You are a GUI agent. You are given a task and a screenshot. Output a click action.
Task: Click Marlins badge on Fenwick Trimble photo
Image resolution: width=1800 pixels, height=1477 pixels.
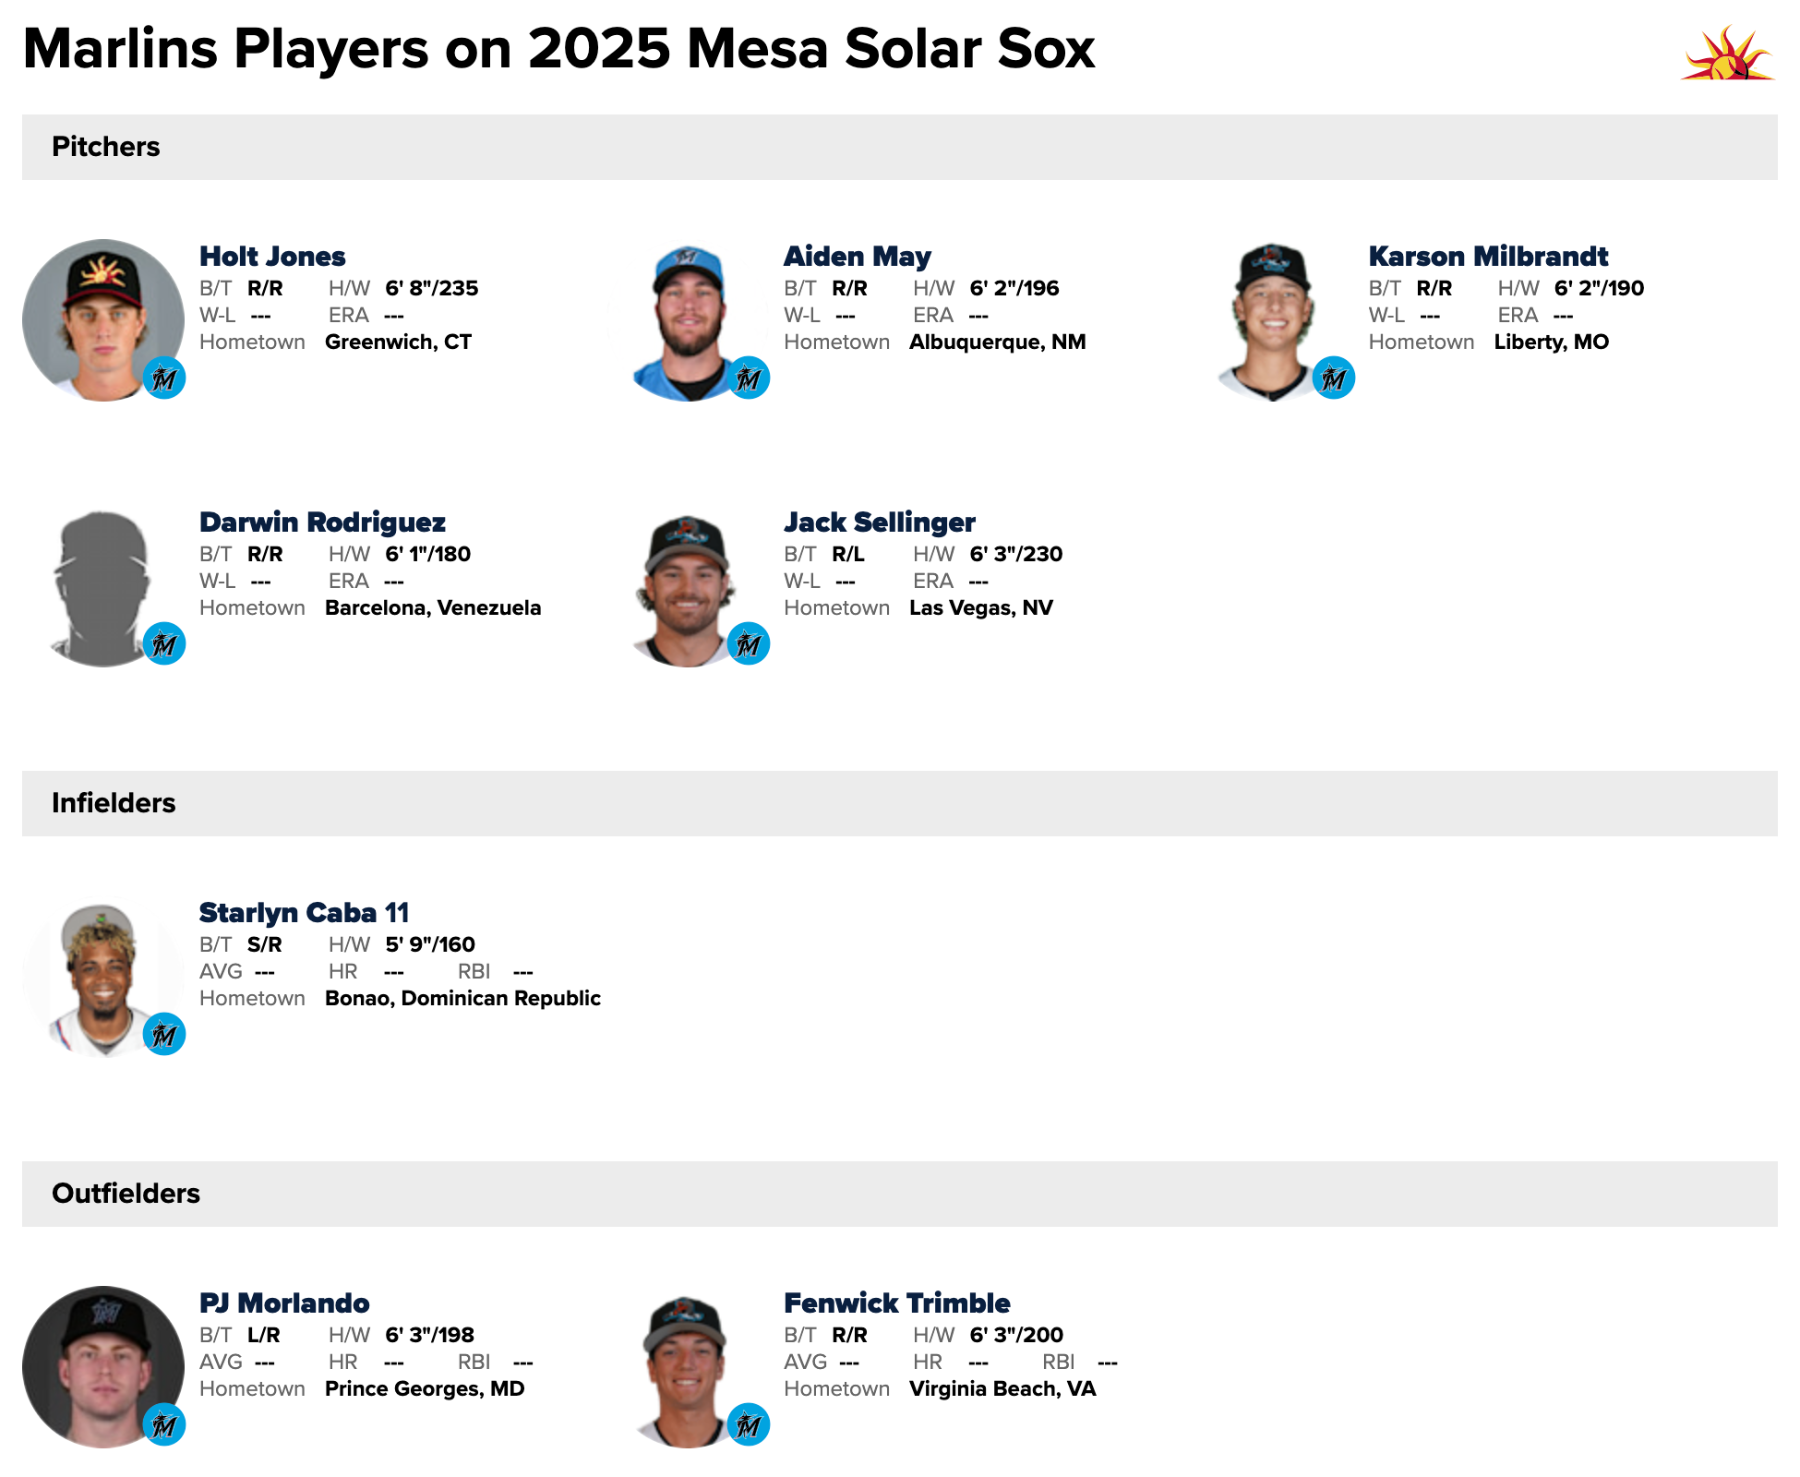point(748,1425)
